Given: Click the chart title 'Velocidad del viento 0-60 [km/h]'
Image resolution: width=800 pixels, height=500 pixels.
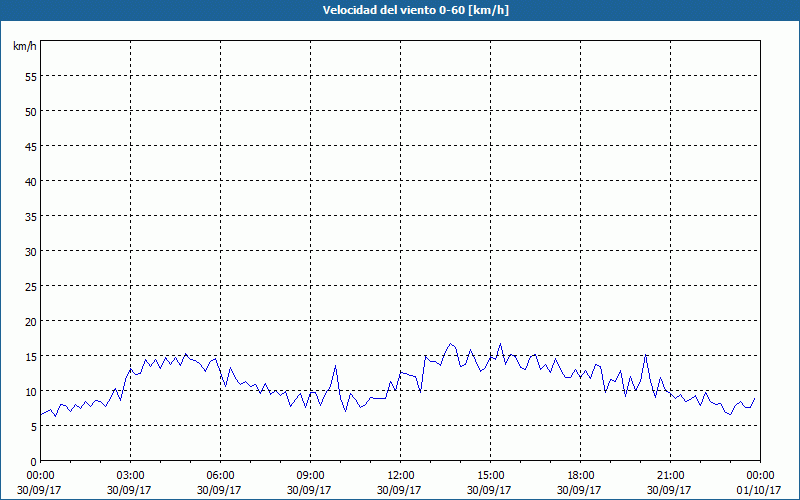Looking at the screenshot, I should pos(415,10).
